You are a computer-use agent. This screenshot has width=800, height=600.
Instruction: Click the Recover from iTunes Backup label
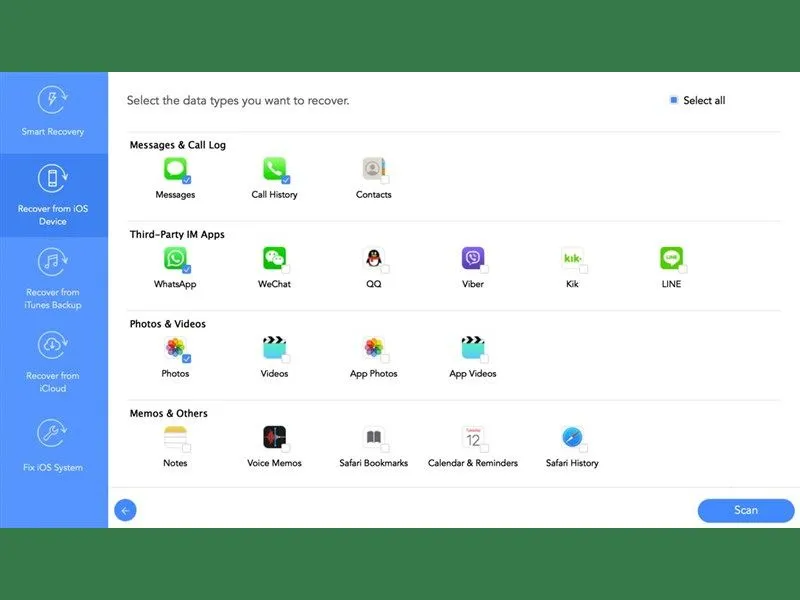(x=53, y=298)
